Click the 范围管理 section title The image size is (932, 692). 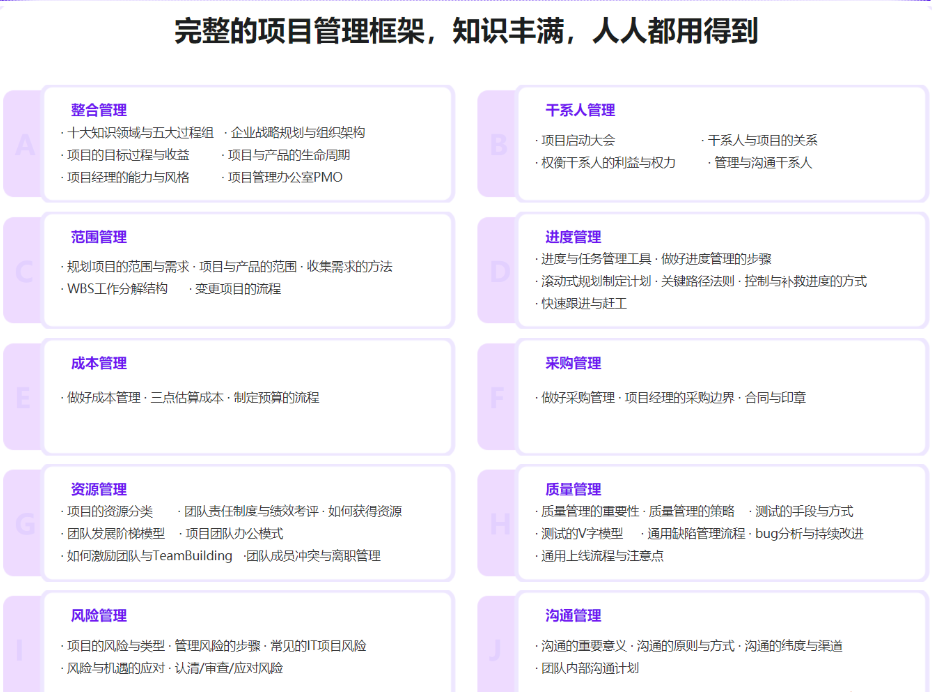coord(99,237)
